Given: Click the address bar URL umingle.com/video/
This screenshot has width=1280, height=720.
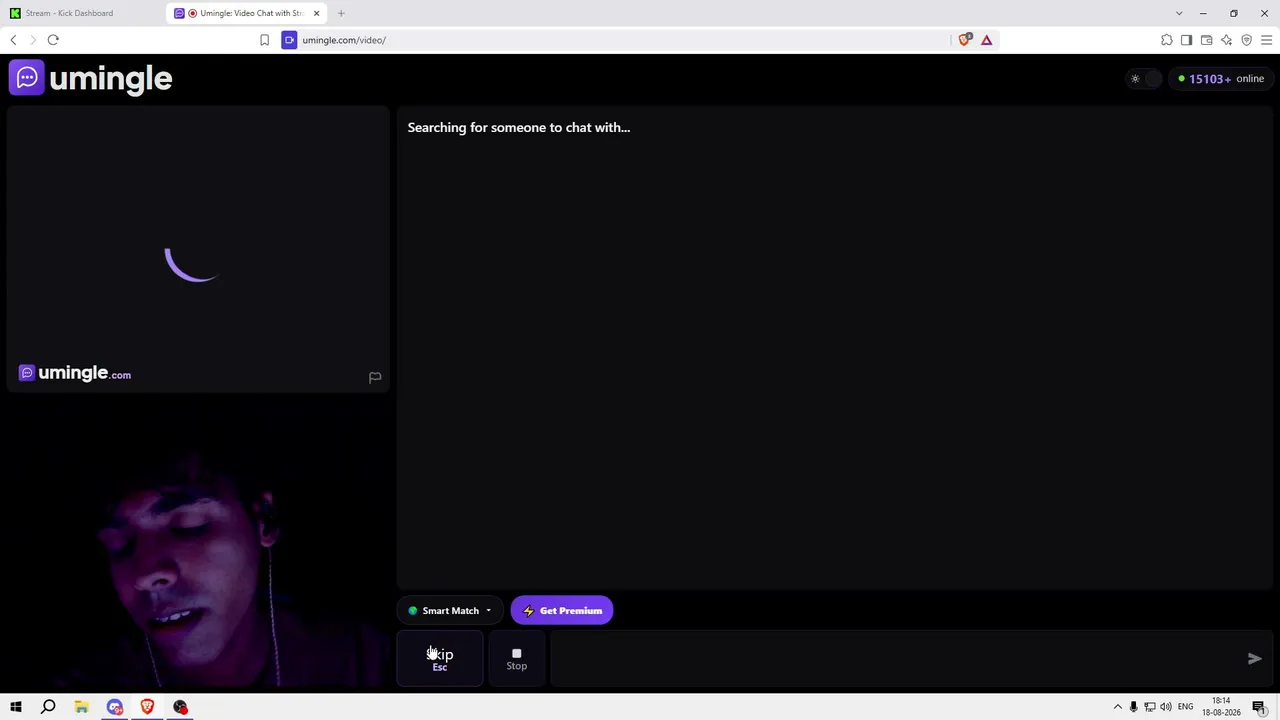Looking at the screenshot, I should pos(344,40).
